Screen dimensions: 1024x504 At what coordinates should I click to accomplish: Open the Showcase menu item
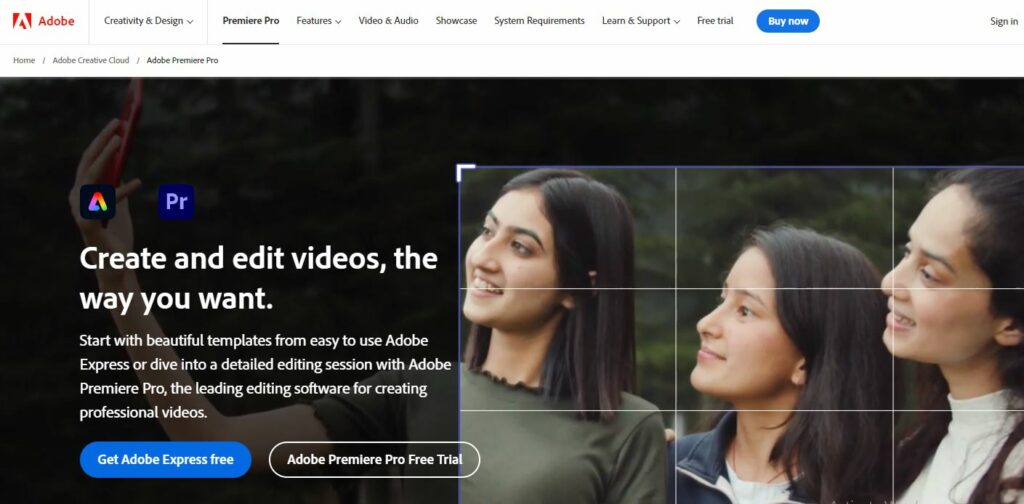coord(456,21)
